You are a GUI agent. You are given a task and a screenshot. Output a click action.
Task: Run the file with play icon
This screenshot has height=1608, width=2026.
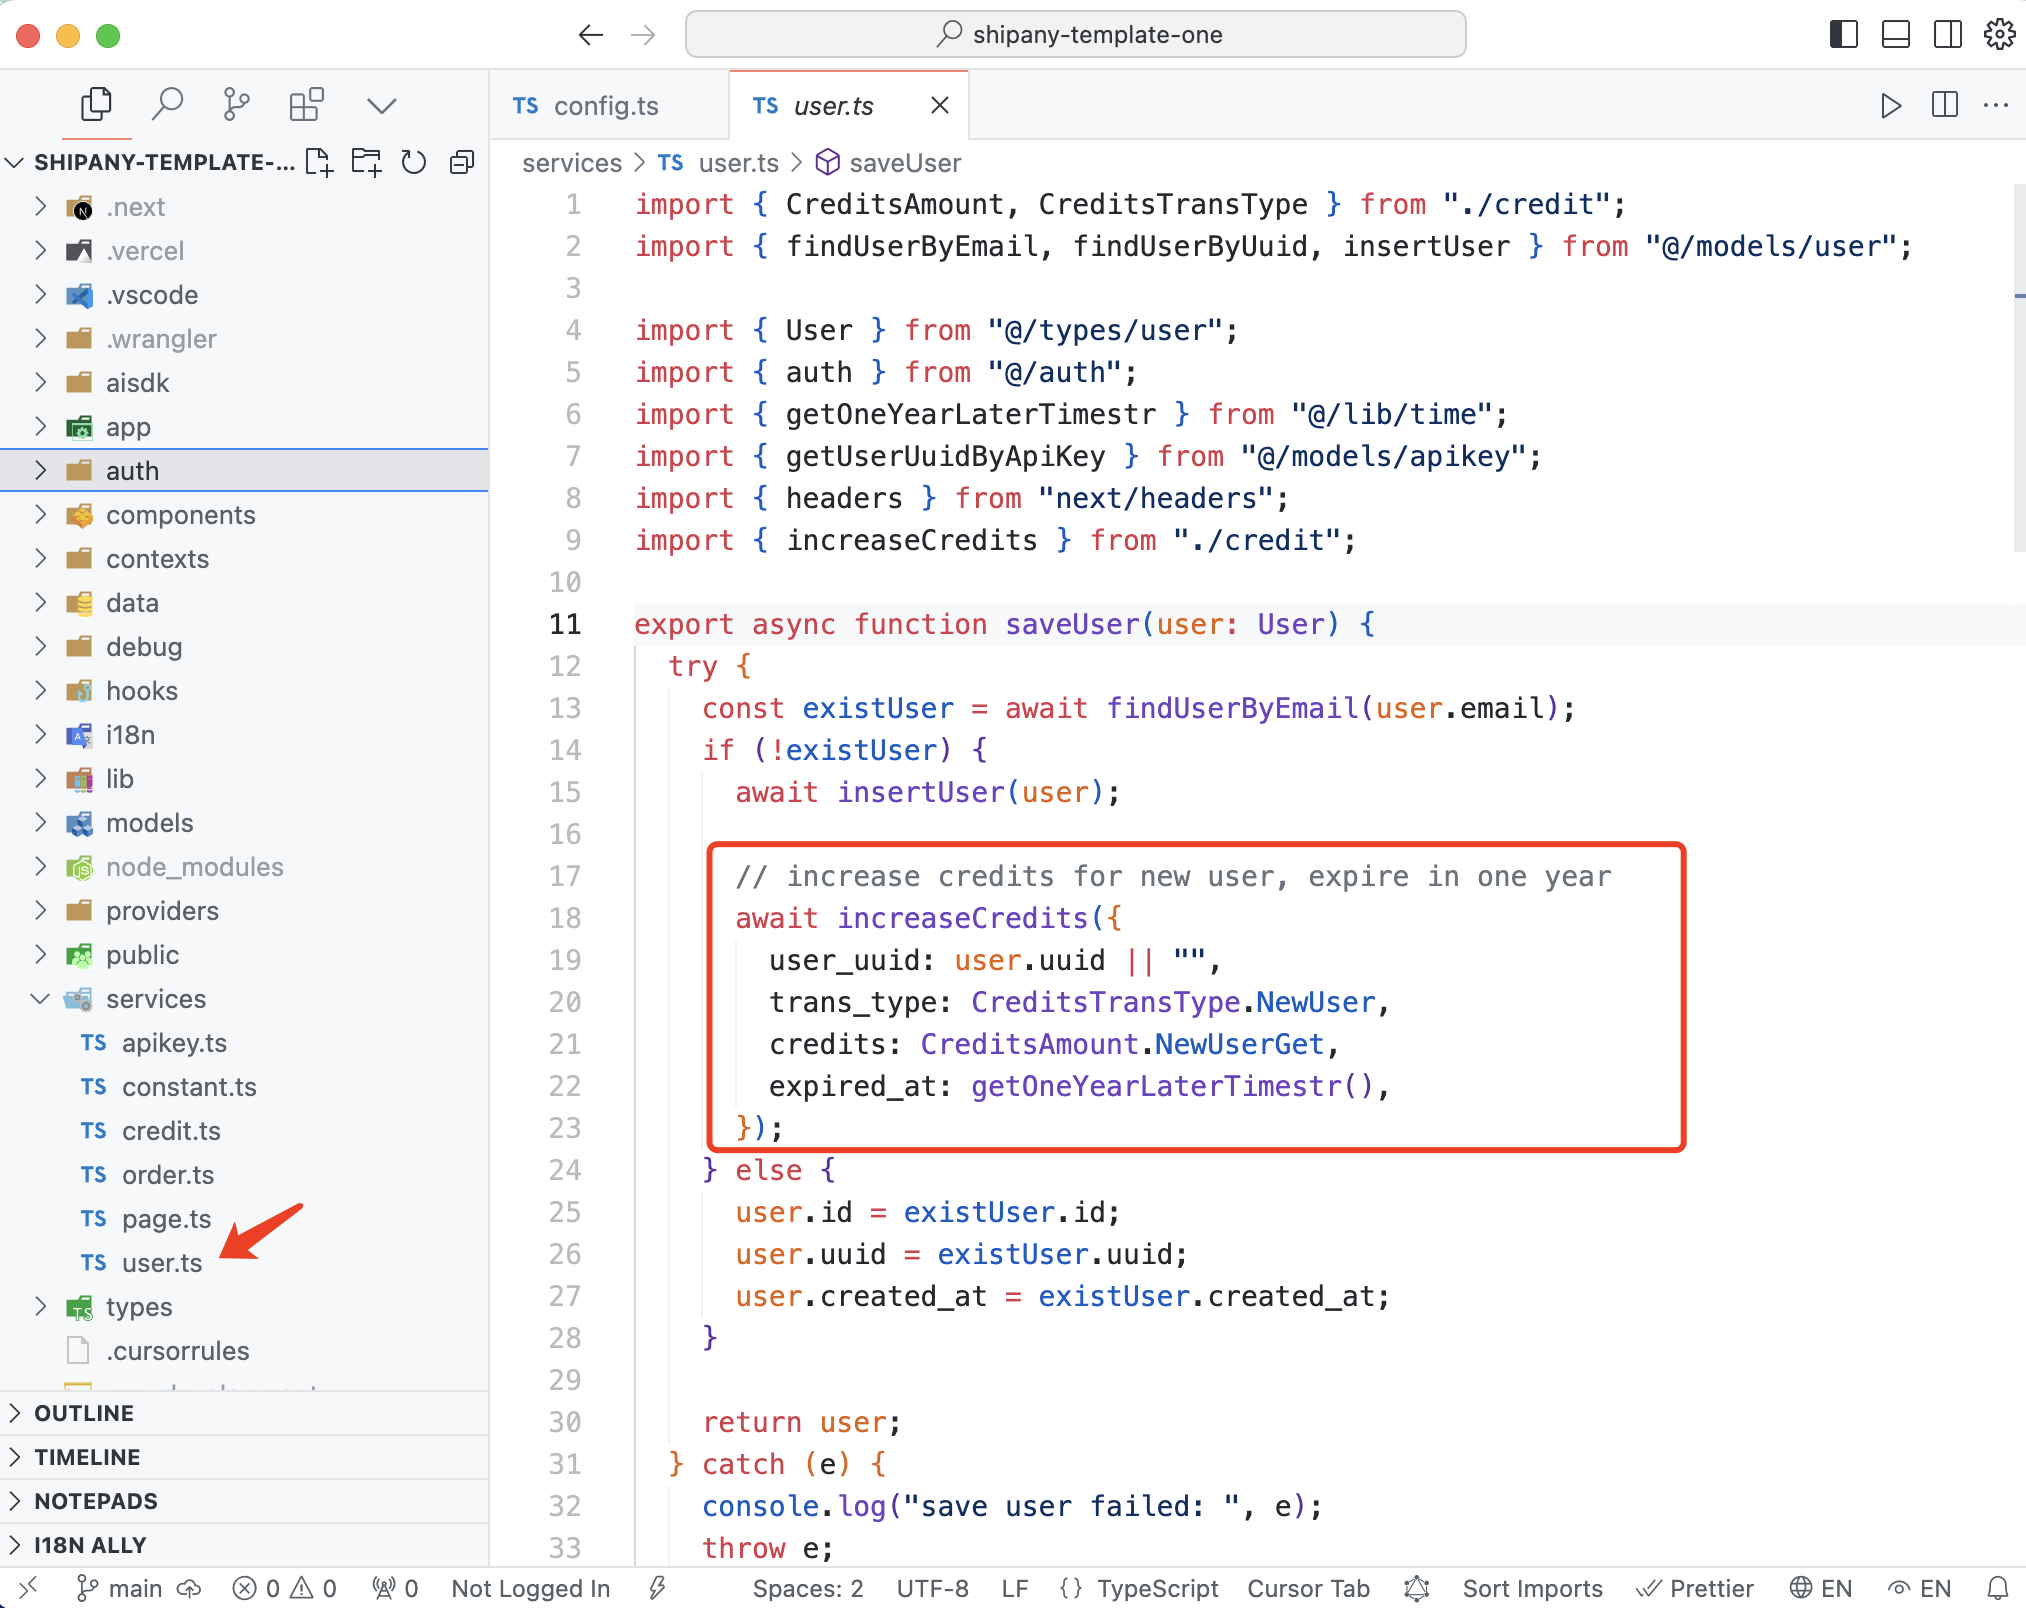pos(1890,105)
